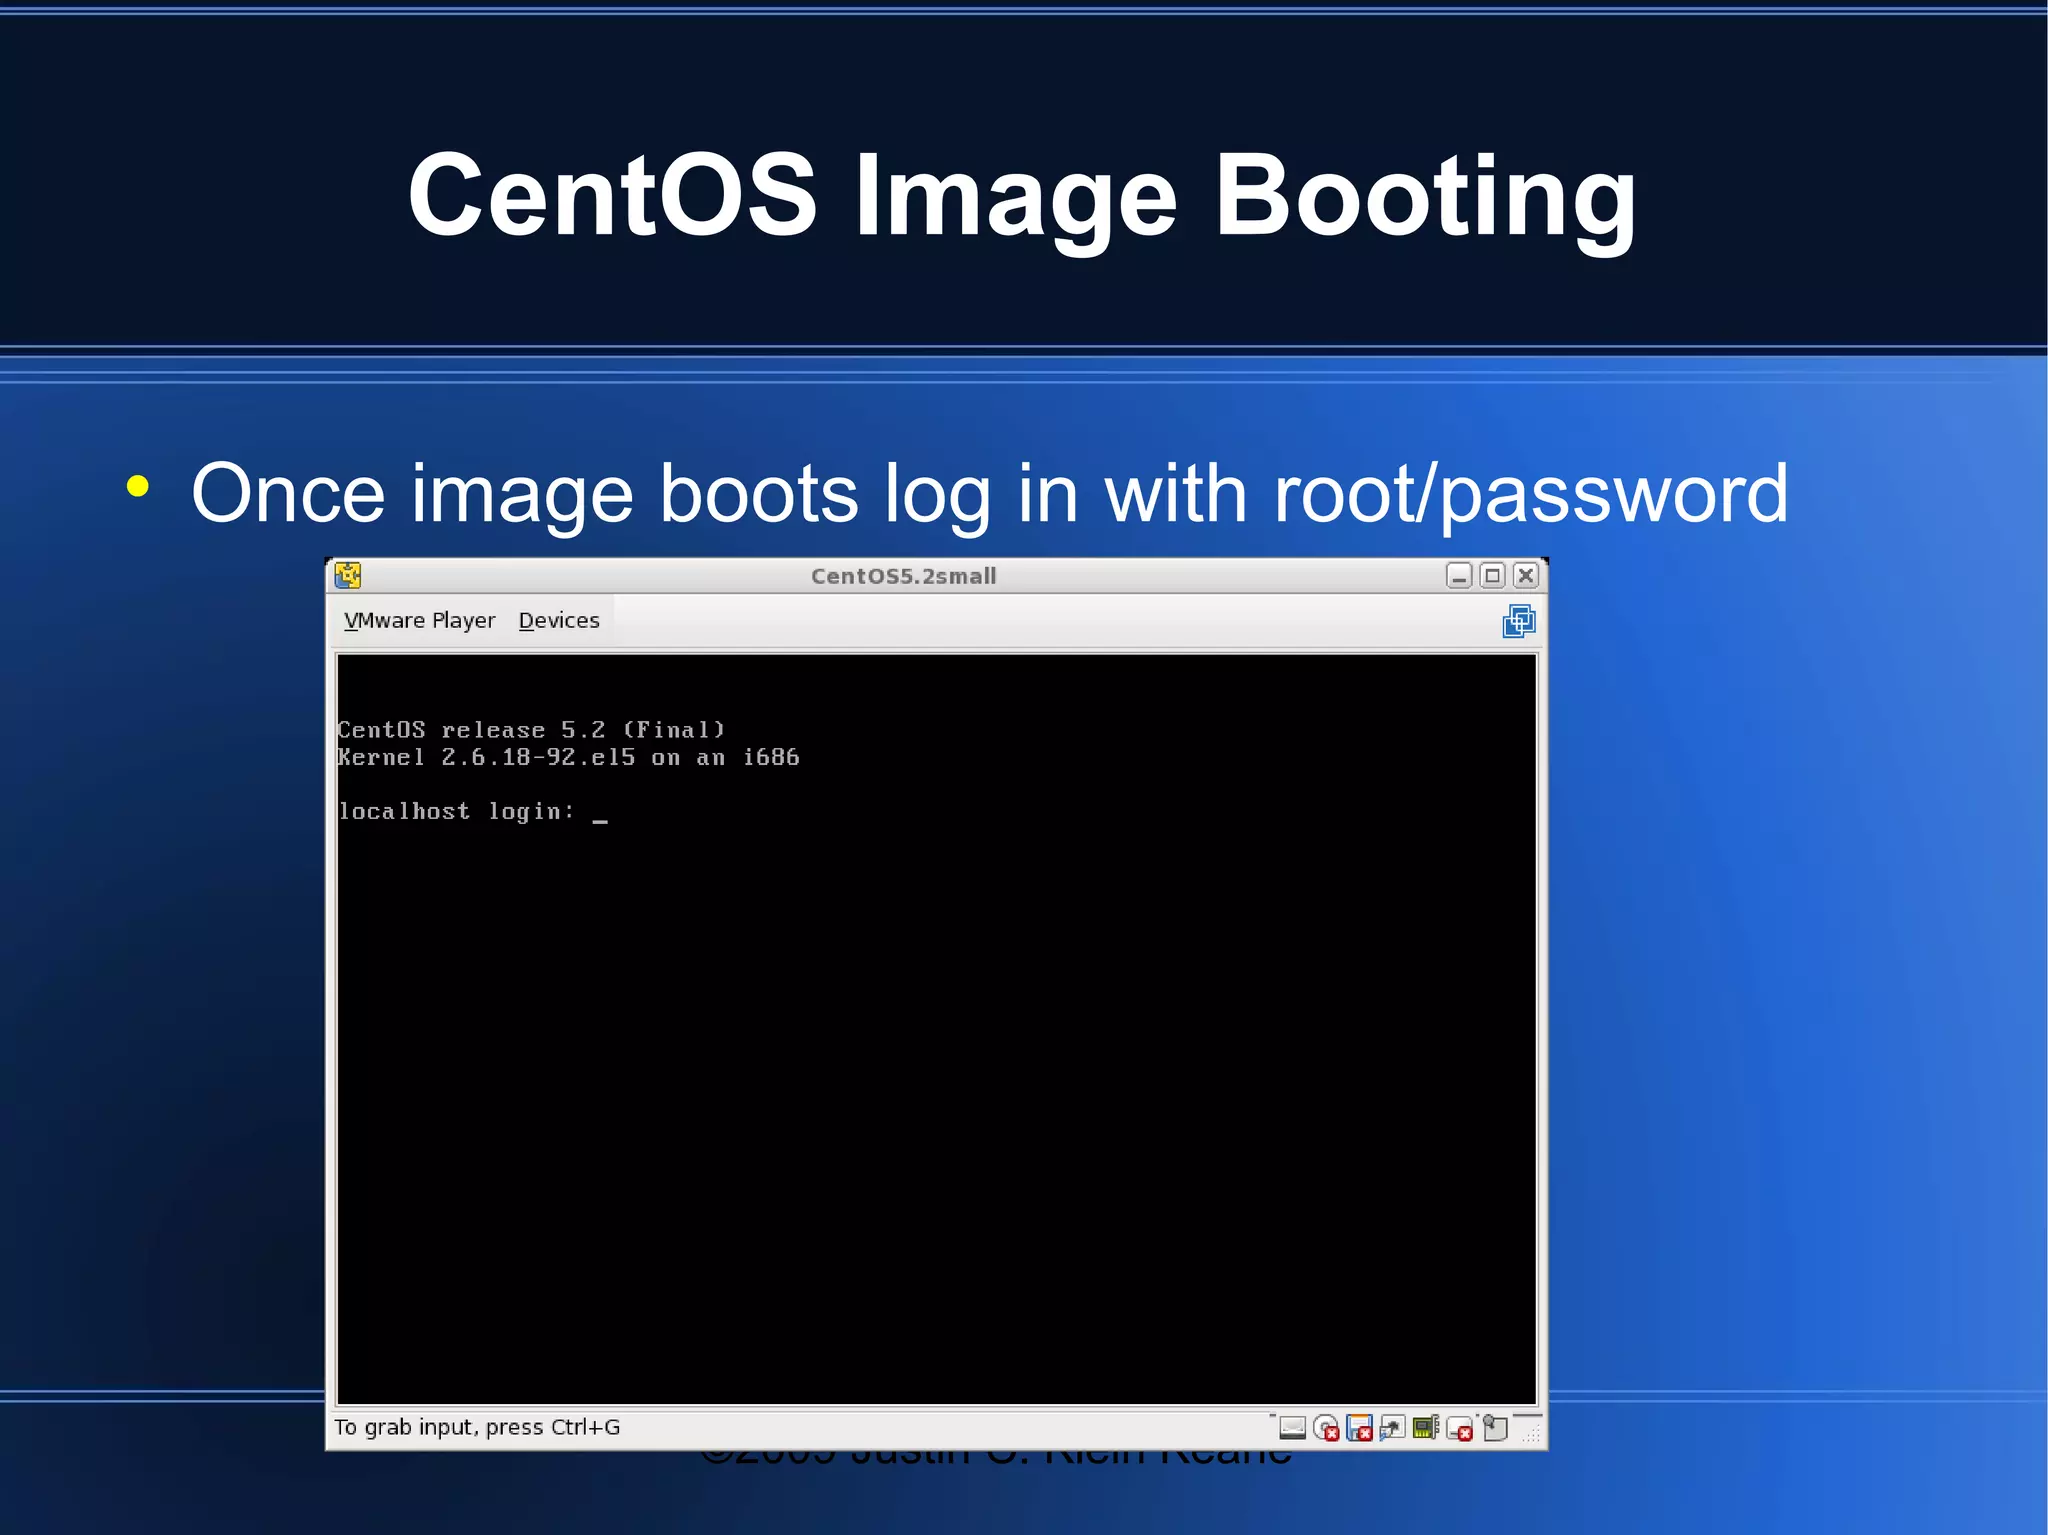Click the disconnected floppy drive icon
Screen dimensions: 2048x1535
(x=1360, y=1428)
